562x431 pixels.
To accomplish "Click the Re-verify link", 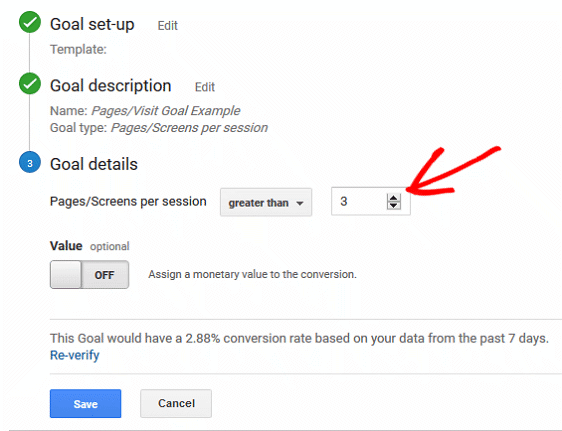I will coord(75,355).
